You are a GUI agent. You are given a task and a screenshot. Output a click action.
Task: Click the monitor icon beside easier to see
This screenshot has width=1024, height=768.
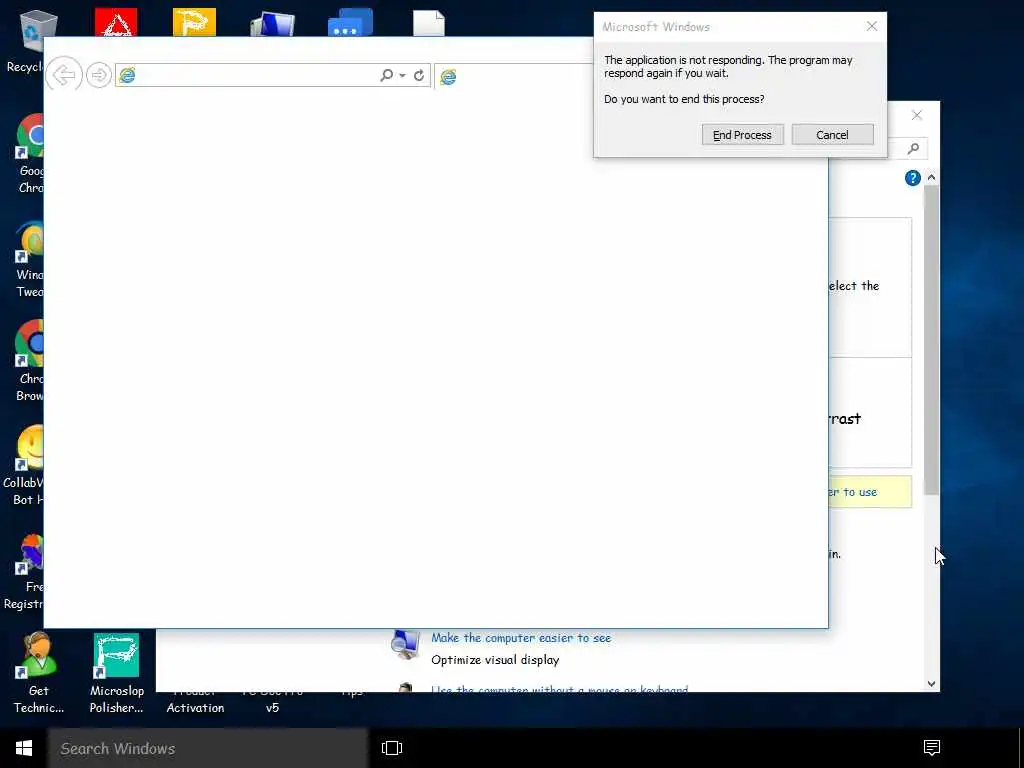[x=406, y=645]
